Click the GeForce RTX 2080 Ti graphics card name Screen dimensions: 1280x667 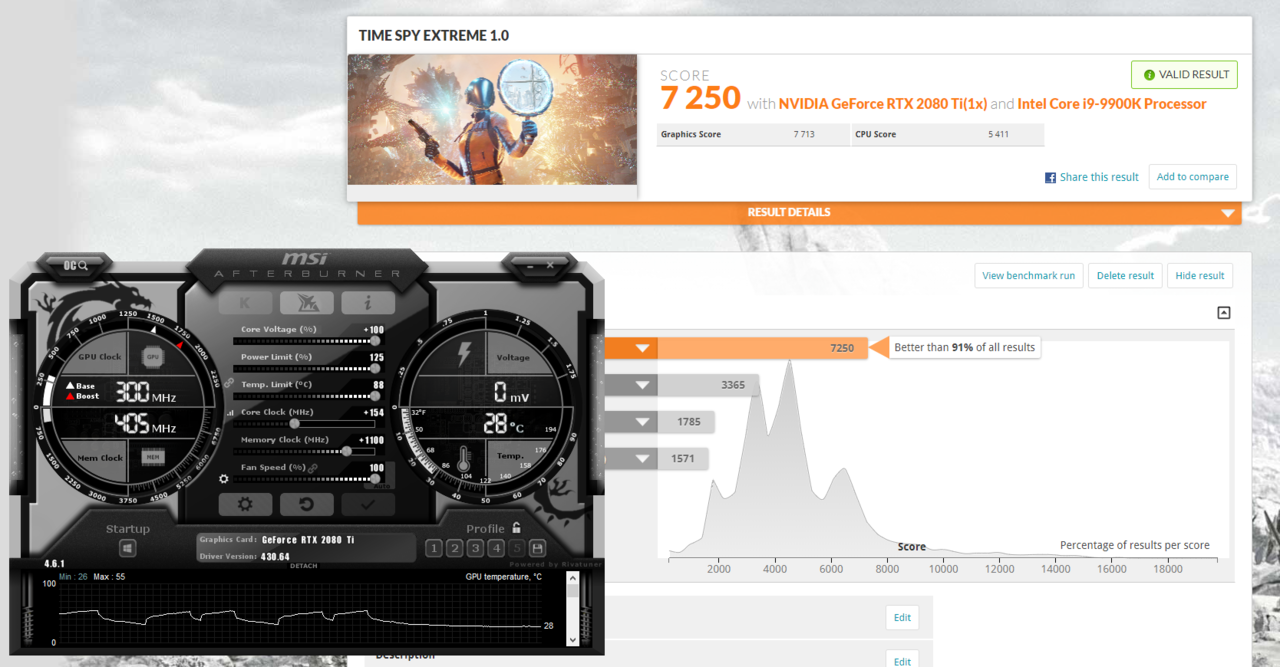308,540
